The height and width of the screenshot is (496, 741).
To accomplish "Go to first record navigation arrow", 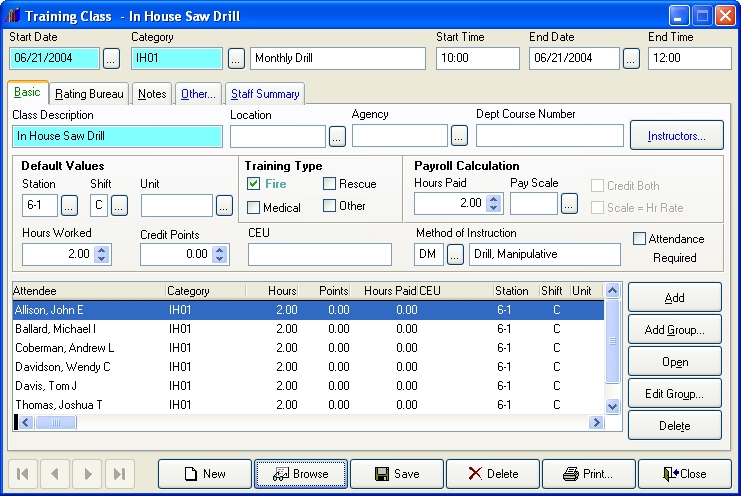I will pyautogui.click(x=23, y=474).
